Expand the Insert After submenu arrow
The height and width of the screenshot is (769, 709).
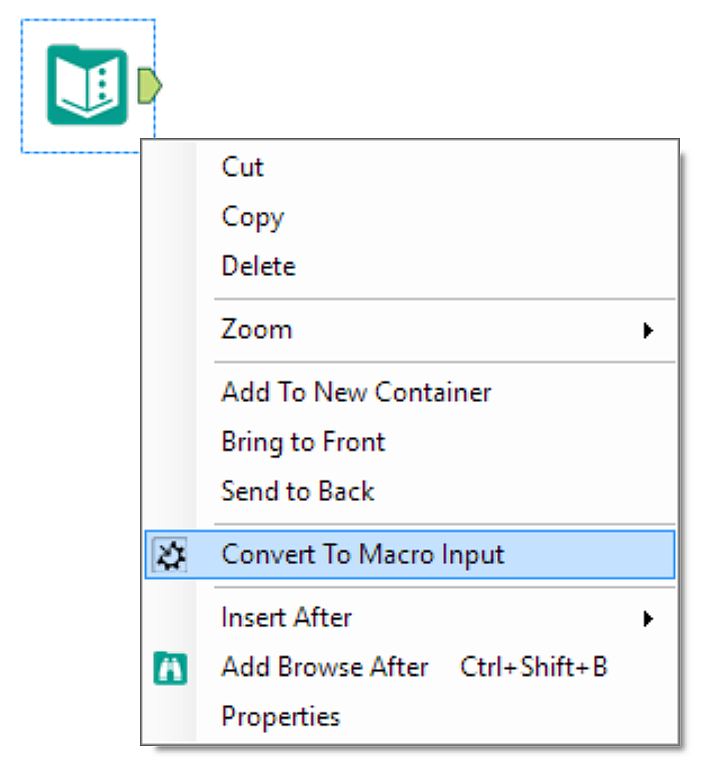coord(648,618)
